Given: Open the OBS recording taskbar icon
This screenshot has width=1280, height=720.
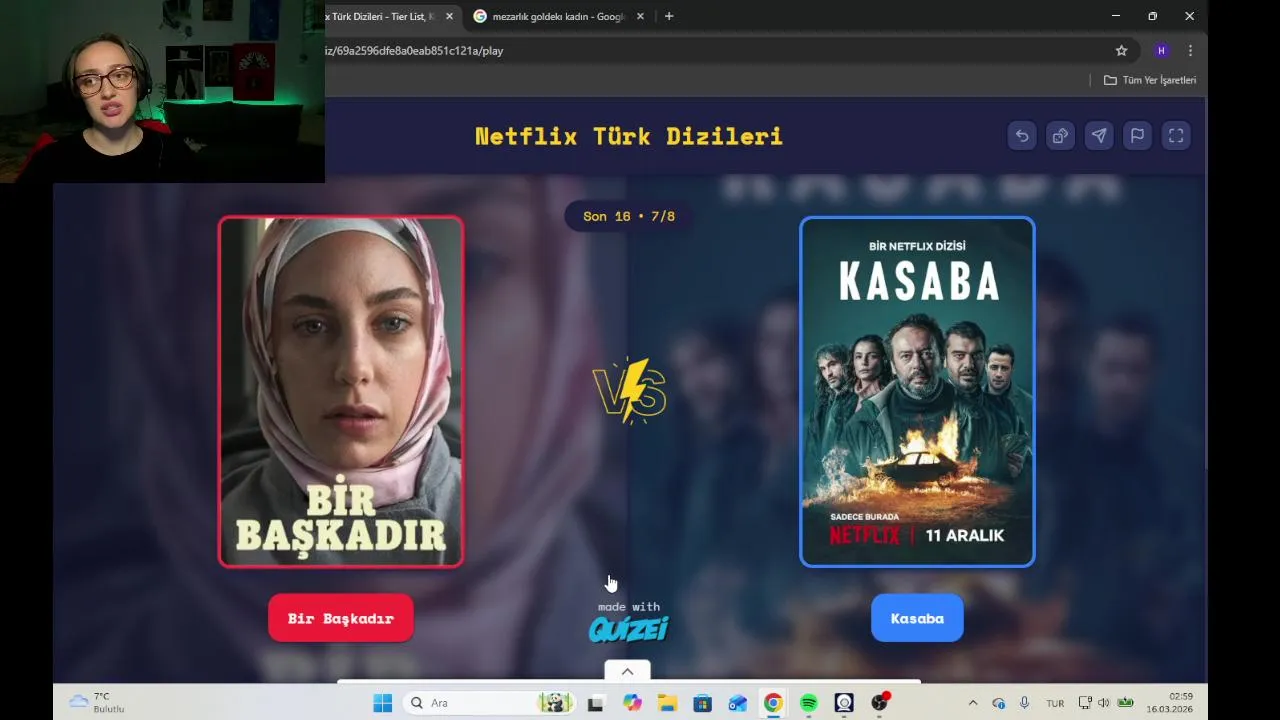Looking at the screenshot, I should (879, 703).
